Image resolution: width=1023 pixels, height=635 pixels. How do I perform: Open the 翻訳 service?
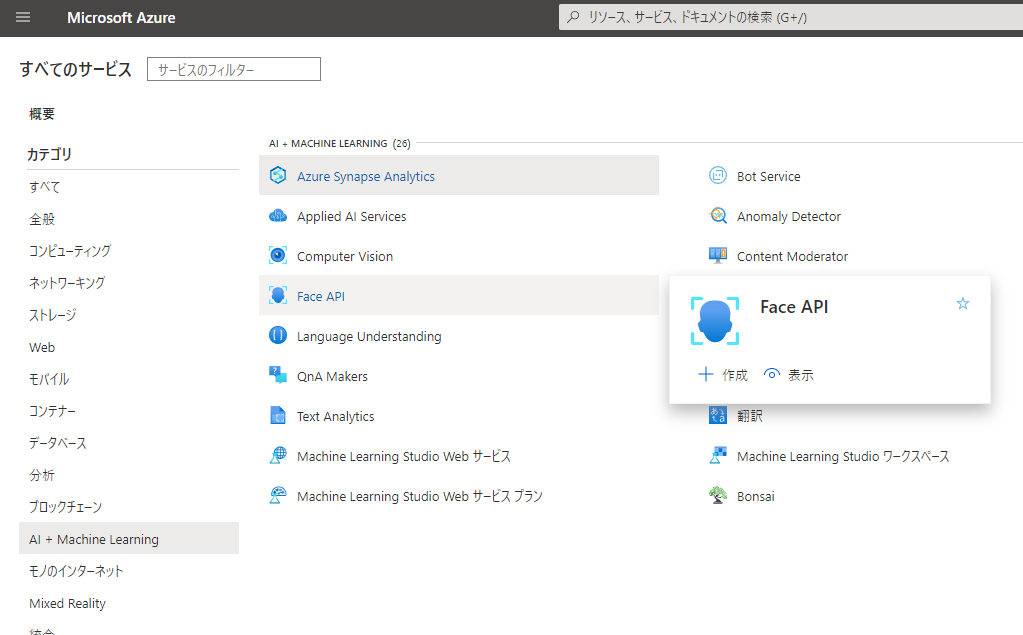(750, 416)
